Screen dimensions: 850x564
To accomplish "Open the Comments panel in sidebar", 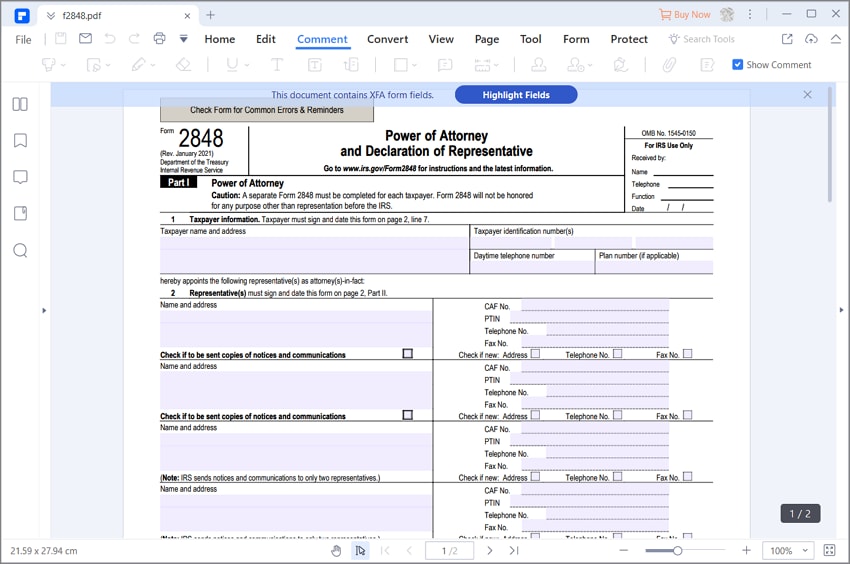I will point(20,177).
